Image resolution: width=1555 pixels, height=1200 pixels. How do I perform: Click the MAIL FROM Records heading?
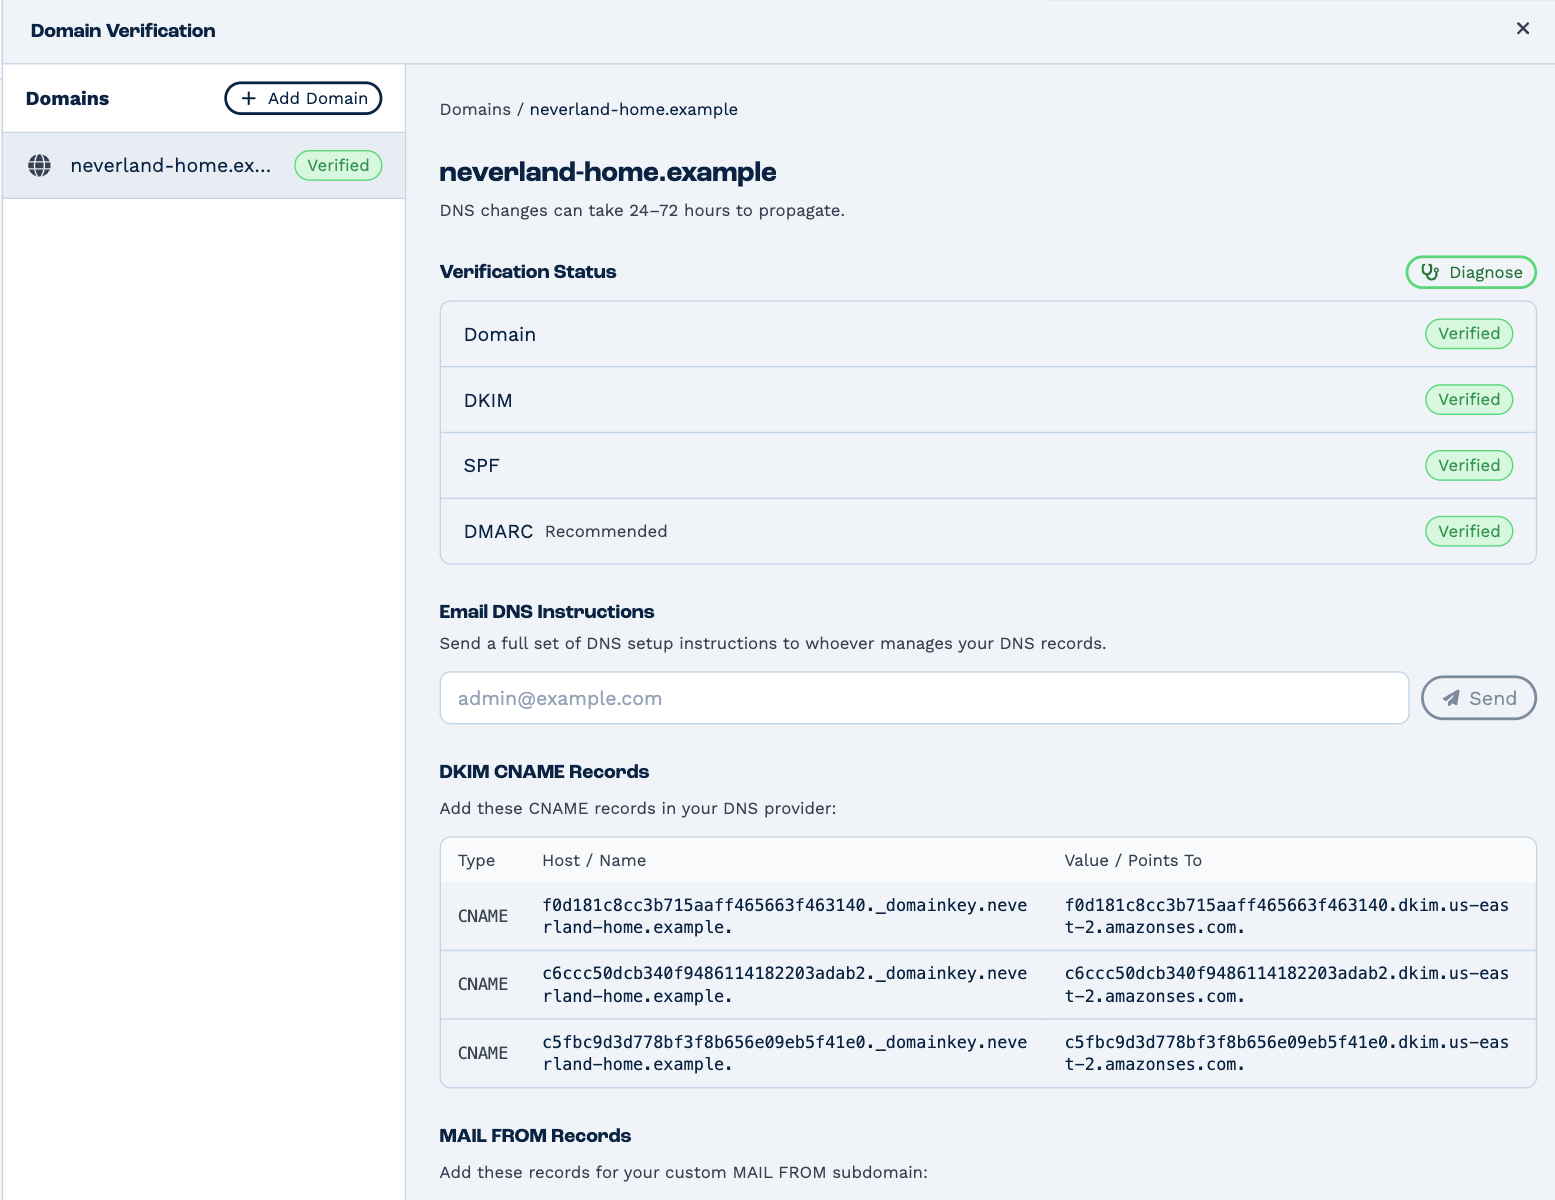[x=535, y=1136]
